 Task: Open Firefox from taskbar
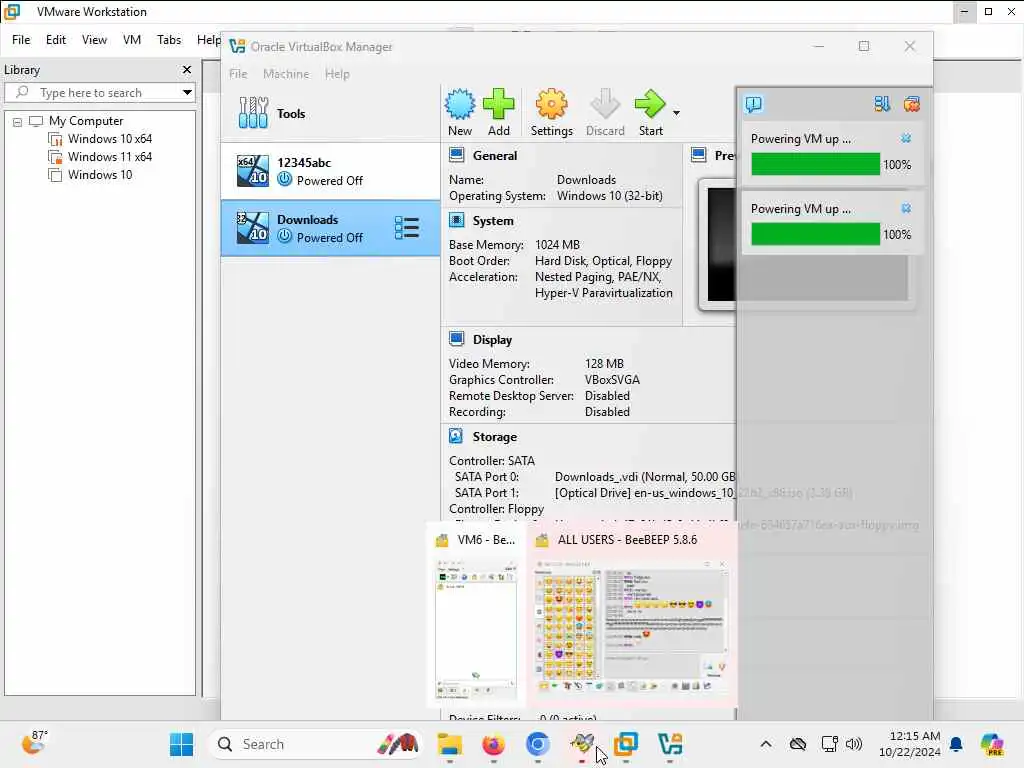(493, 744)
